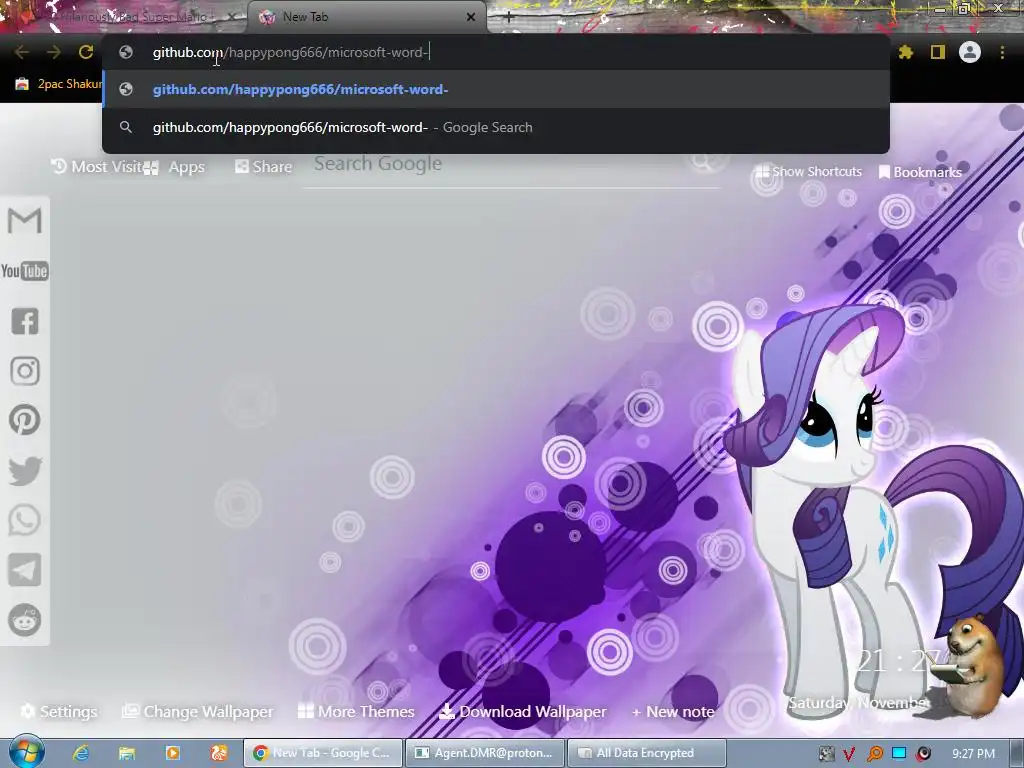Click Change Wallpaper
This screenshot has height=768, width=1024.
(x=198, y=712)
